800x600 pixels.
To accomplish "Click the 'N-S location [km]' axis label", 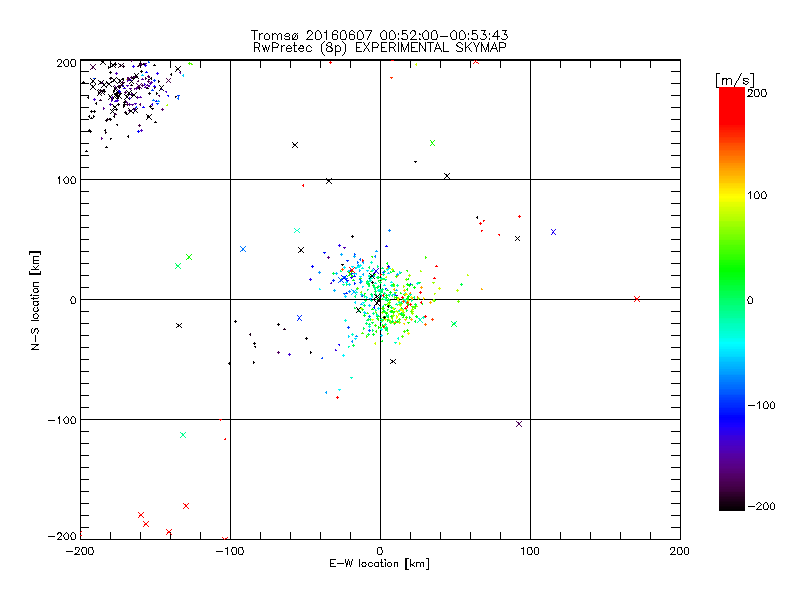I will point(35,300).
